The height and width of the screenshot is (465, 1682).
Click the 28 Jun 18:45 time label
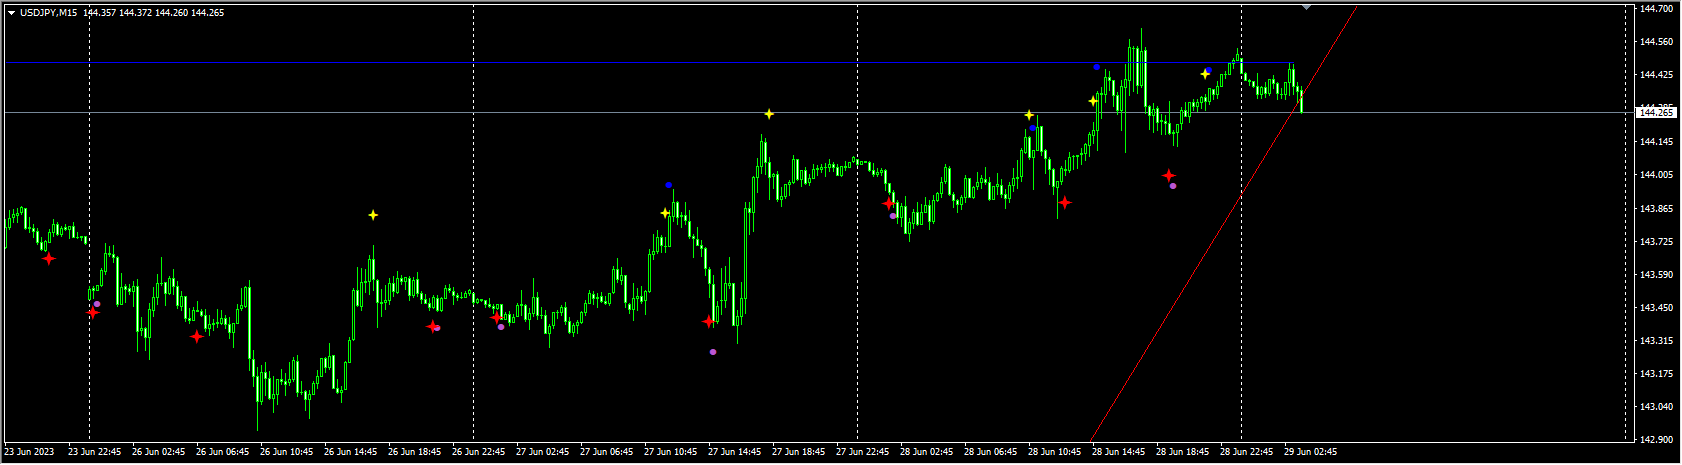(1183, 452)
